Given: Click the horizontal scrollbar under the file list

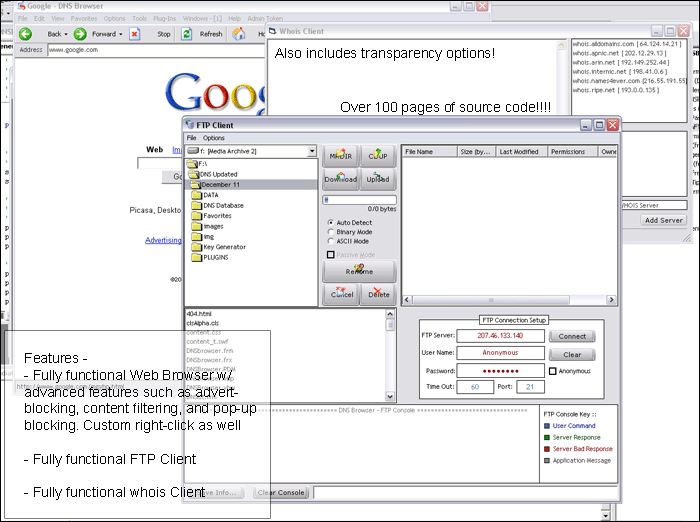Looking at the screenshot, I should pos(510,300).
